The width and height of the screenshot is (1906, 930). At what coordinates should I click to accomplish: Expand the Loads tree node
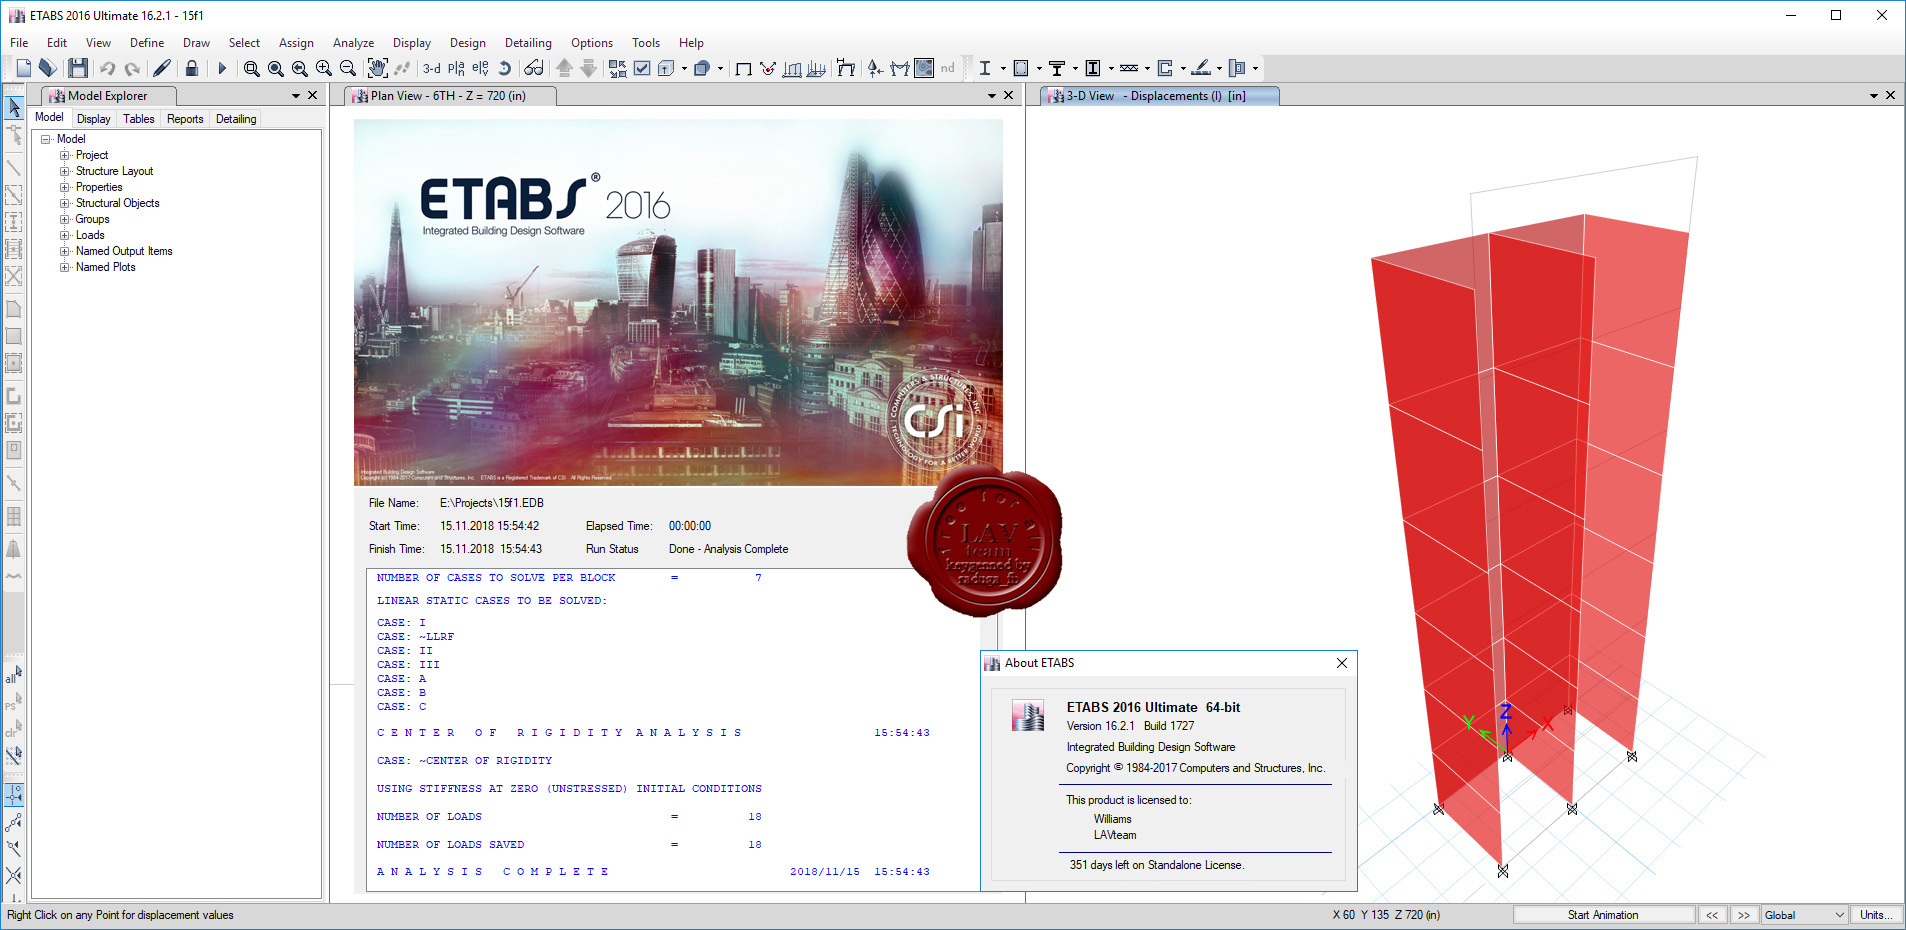(65, 235)
